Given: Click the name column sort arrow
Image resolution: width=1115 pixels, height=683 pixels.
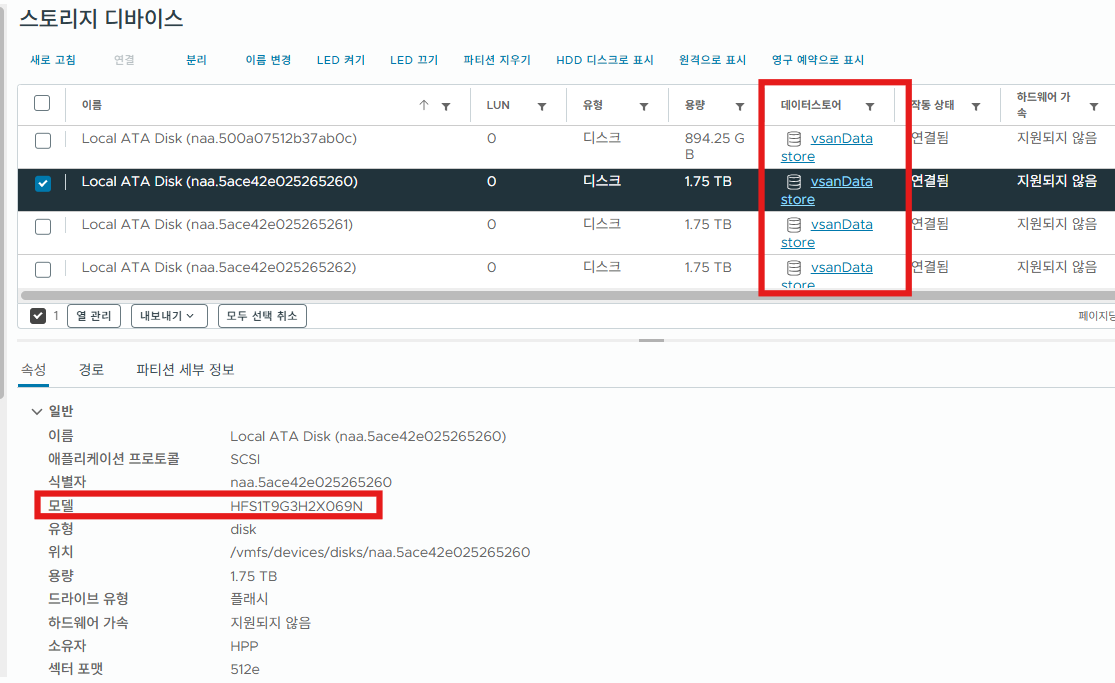Looking at the screenshot, I should (424, 105).
